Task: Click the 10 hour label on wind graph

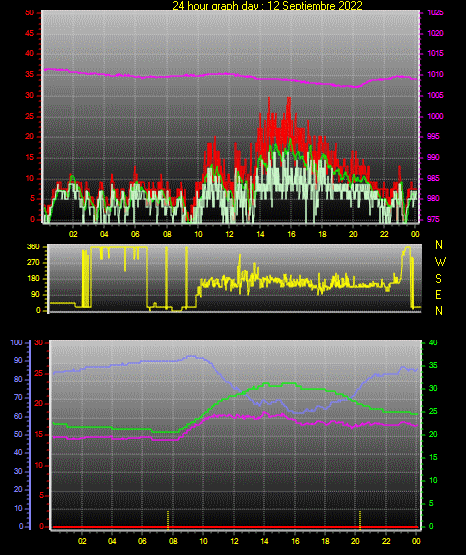Action: coord(198,234)
